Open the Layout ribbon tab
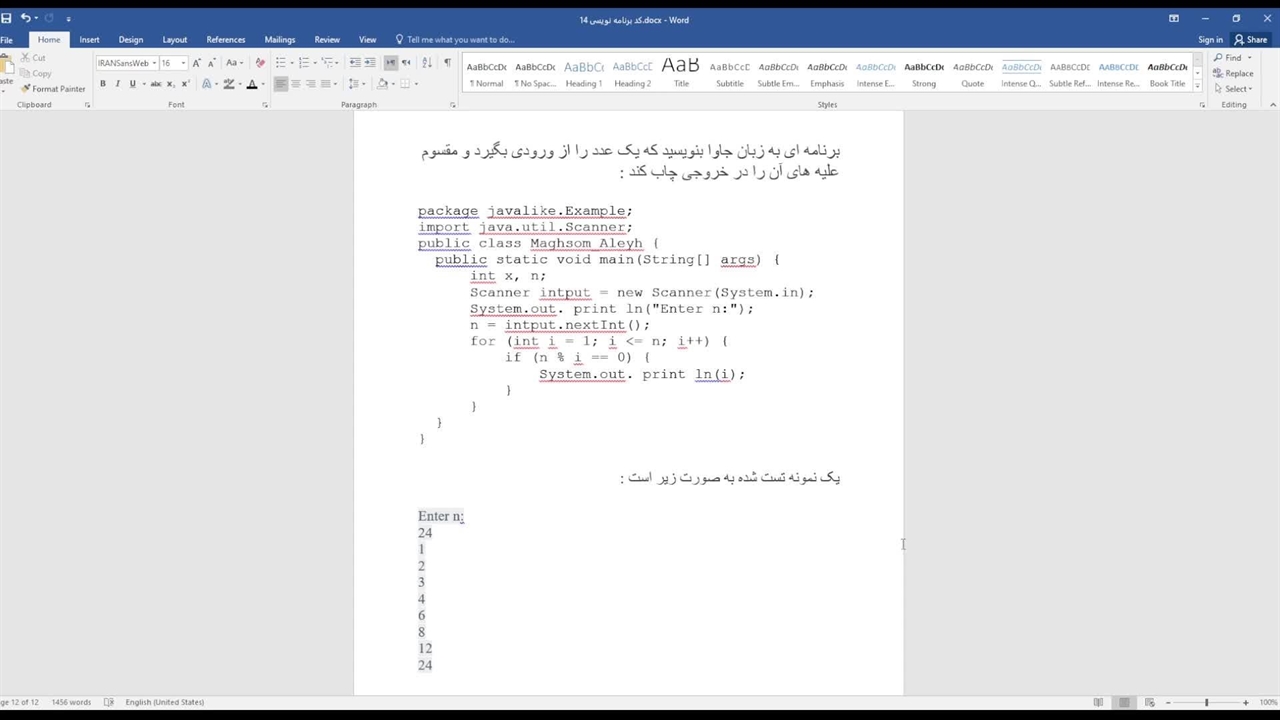This screenshot has width=1280, height=720. click(175, 40)
